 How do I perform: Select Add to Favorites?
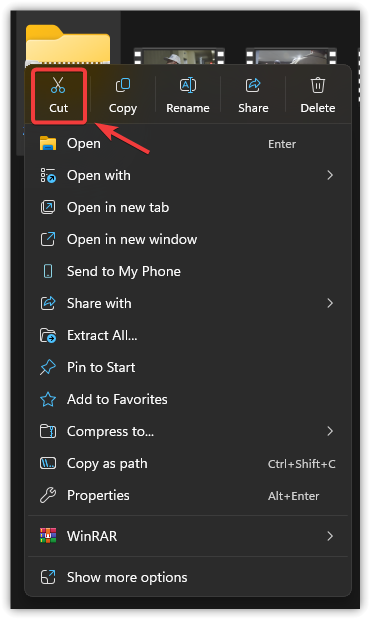coord(188,399)
